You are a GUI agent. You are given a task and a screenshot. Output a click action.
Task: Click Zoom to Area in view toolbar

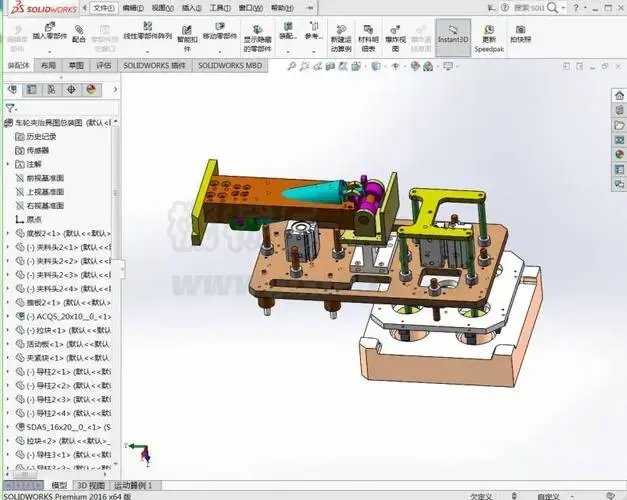click(305, 66)
